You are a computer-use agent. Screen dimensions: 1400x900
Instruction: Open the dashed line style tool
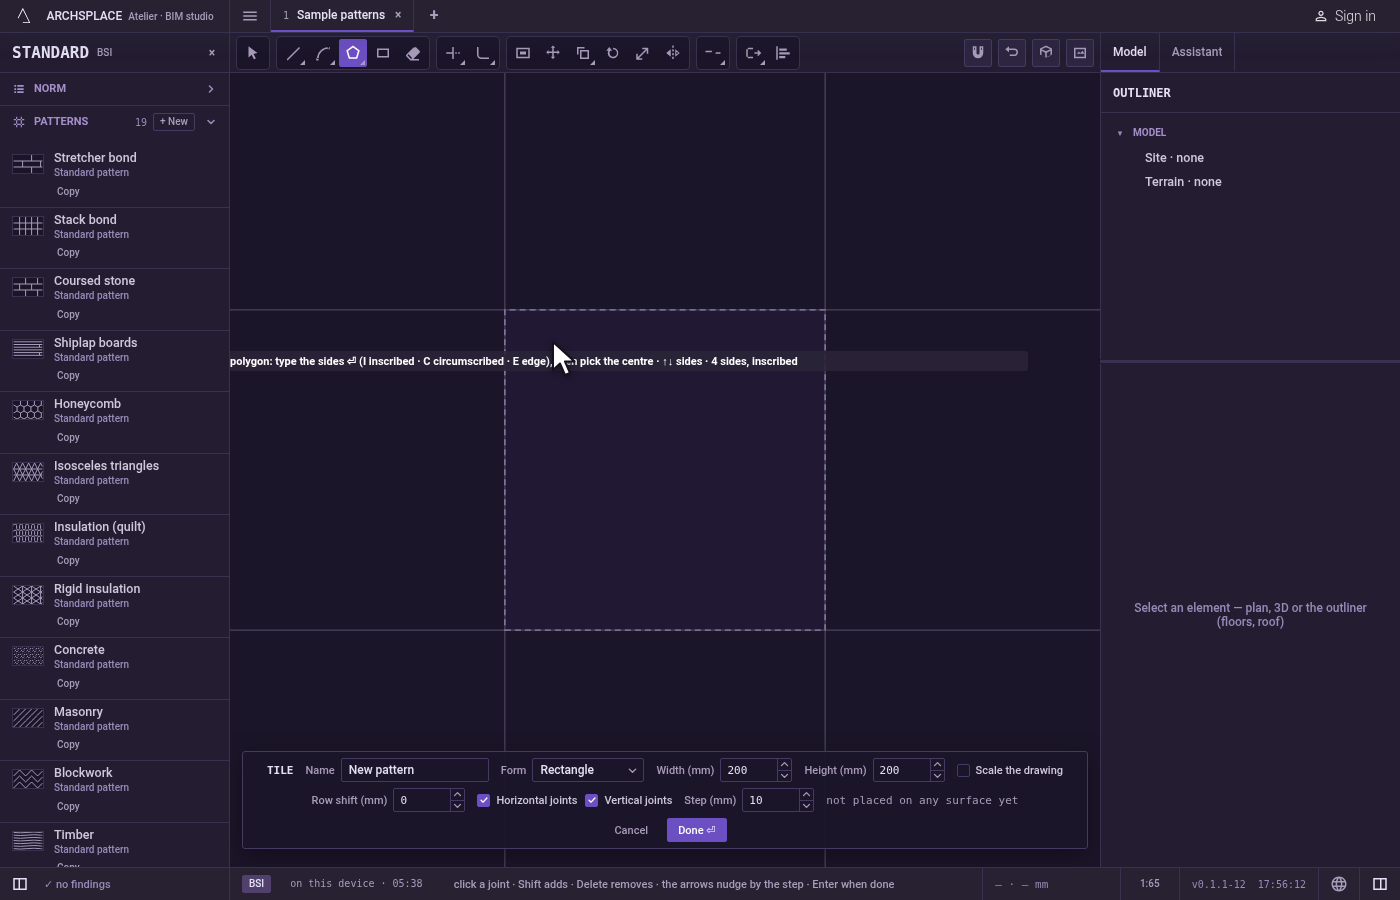[x=713, y=53]
